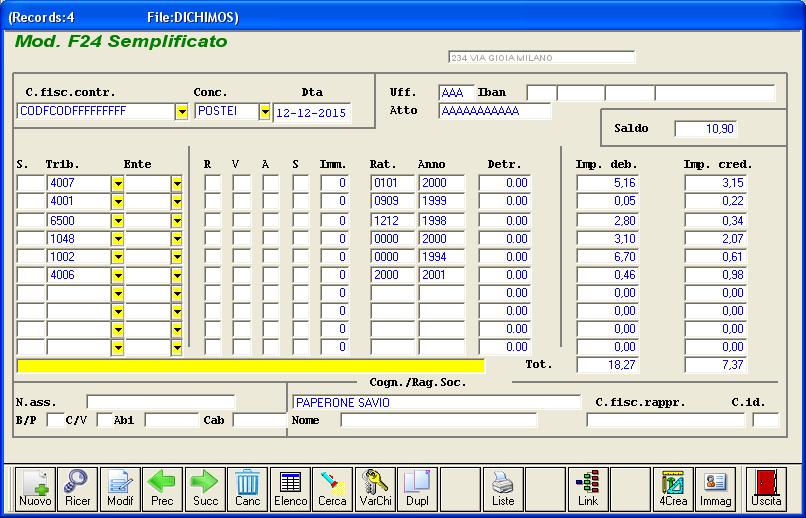Tick the S box in row 4006
The height and width of the screenshot is (518, 806).
(301, 275)
